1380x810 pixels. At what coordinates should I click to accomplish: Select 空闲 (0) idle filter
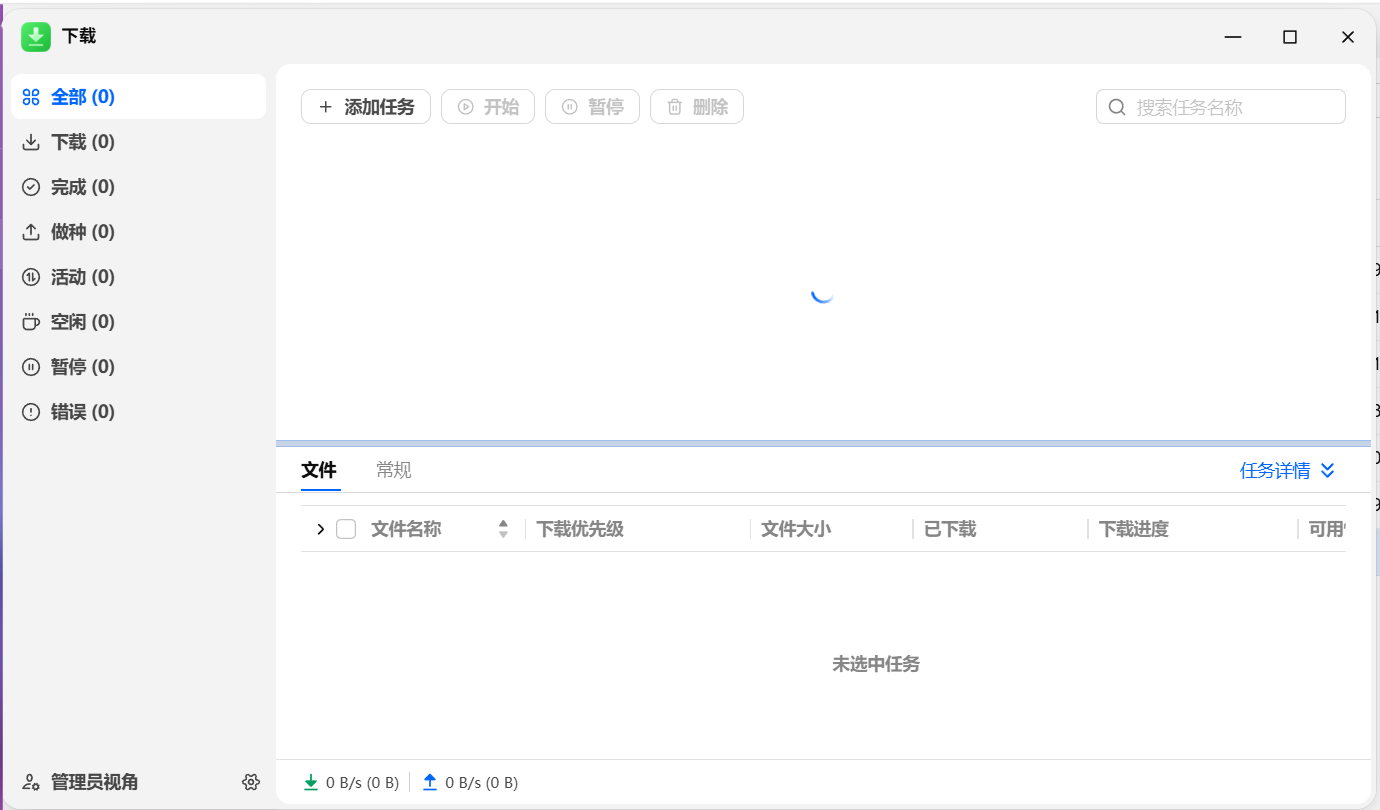[138, 322]
